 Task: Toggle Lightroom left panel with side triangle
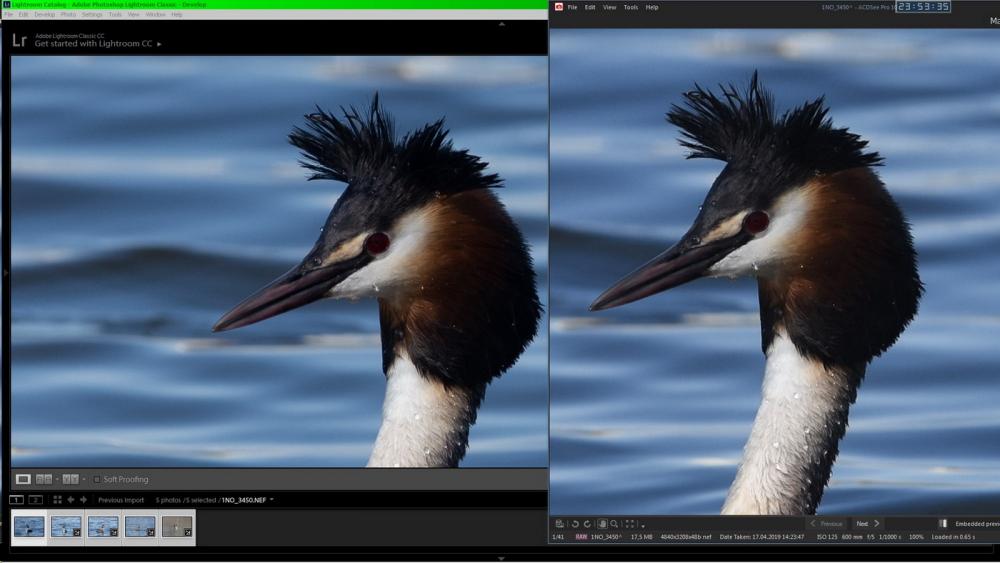6,273
